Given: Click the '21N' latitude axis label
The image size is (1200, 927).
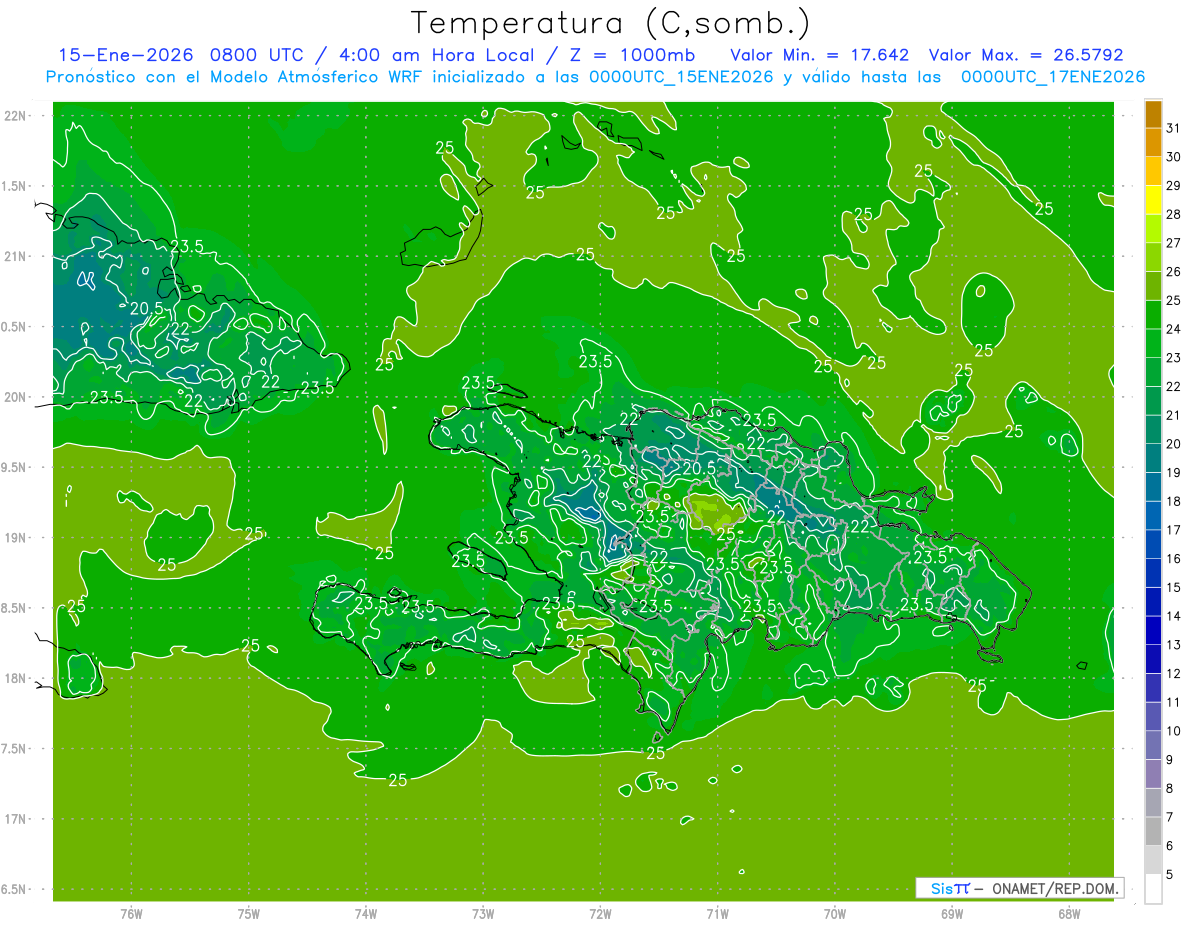Looking at the screenshot, I should pos(14,257).
